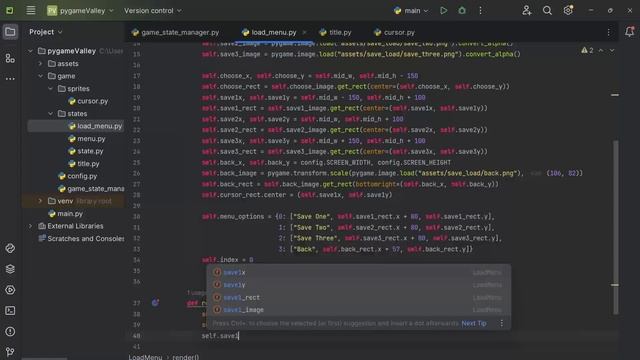Click the Next Tip link
Image resolution: width=640 pixels, height=360 pixels.
click(474, 323)
